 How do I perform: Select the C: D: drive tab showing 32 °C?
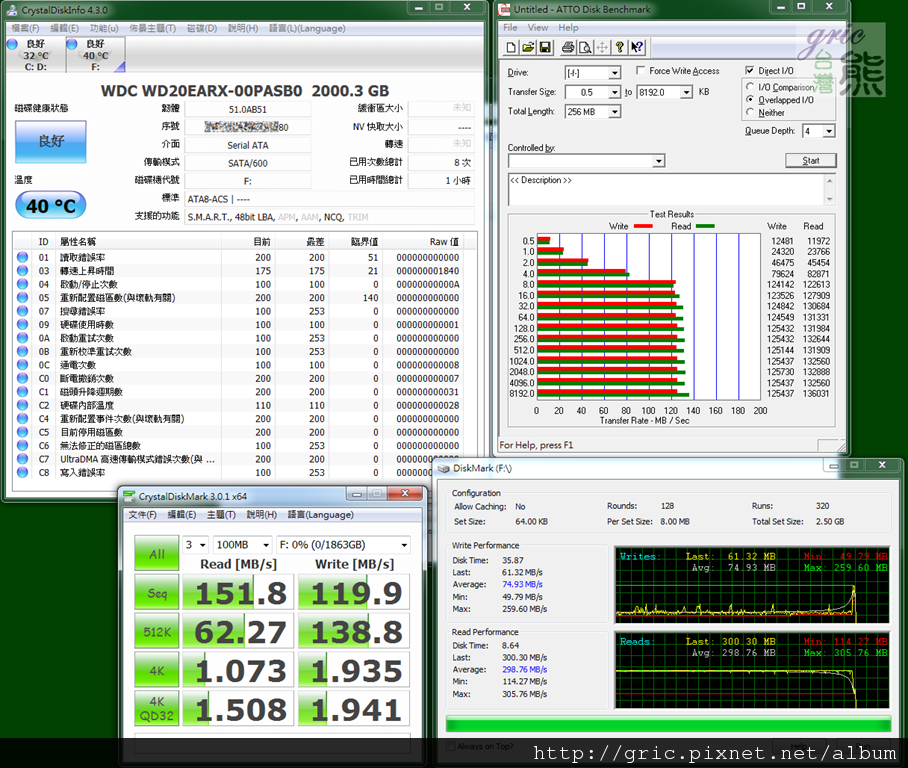click(34, 56)
